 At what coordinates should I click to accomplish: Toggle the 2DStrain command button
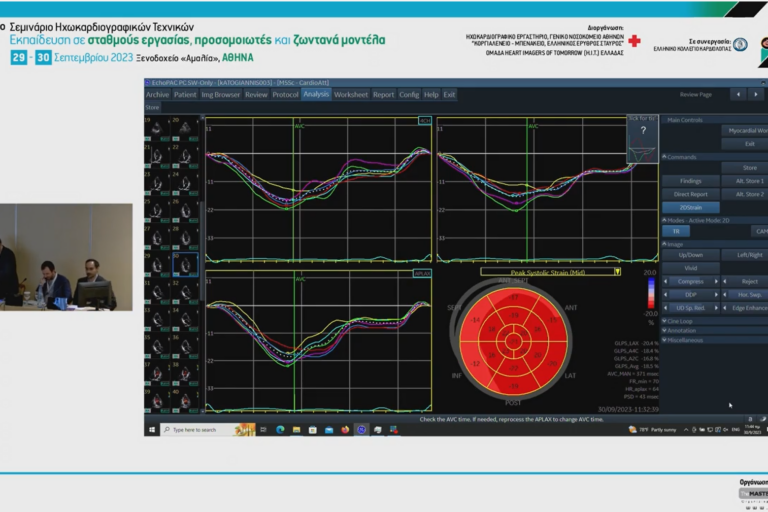[x=691, y=207]
